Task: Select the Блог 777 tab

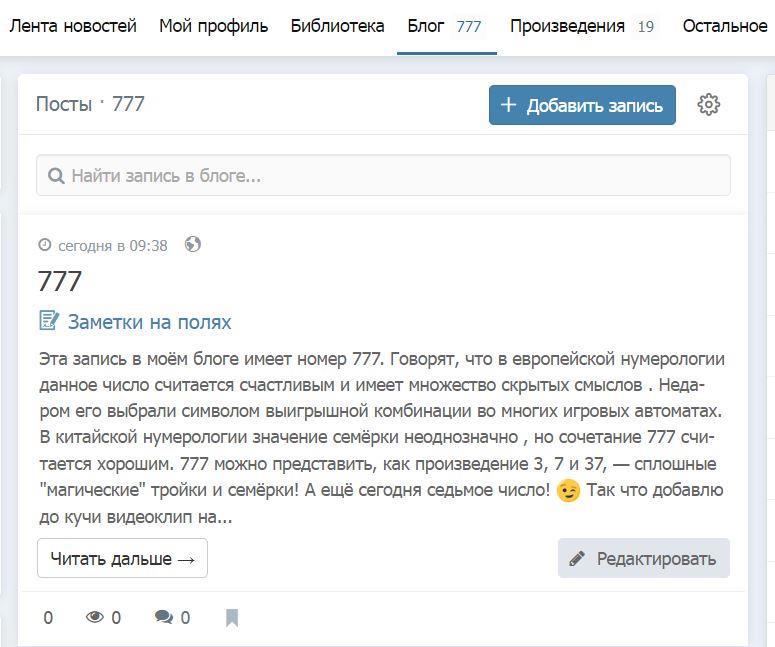Action: [x=445, y=26]
